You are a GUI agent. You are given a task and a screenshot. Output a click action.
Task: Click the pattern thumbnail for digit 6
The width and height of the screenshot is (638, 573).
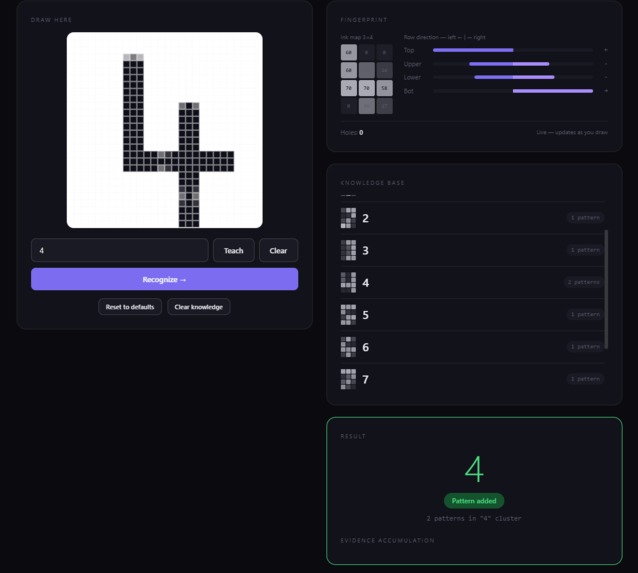tap(348, 347)
